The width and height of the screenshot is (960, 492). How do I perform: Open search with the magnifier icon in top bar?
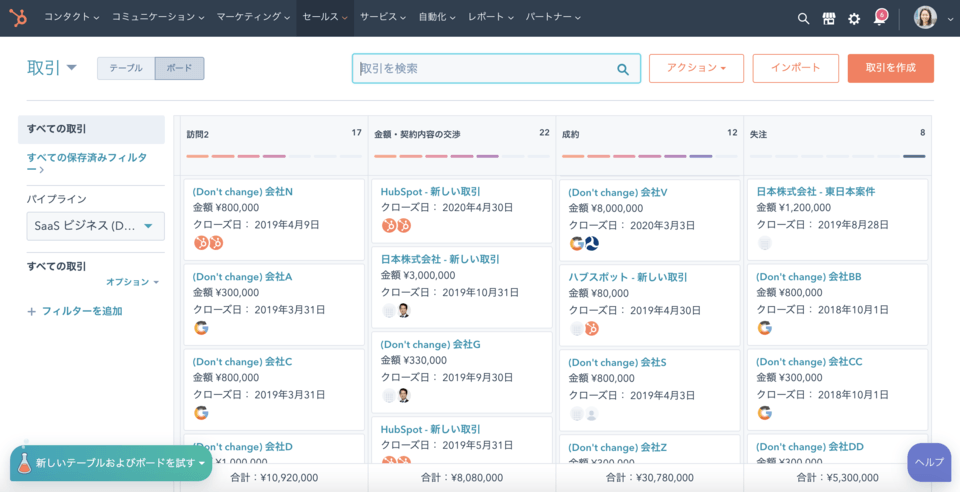tap(803, 18)
